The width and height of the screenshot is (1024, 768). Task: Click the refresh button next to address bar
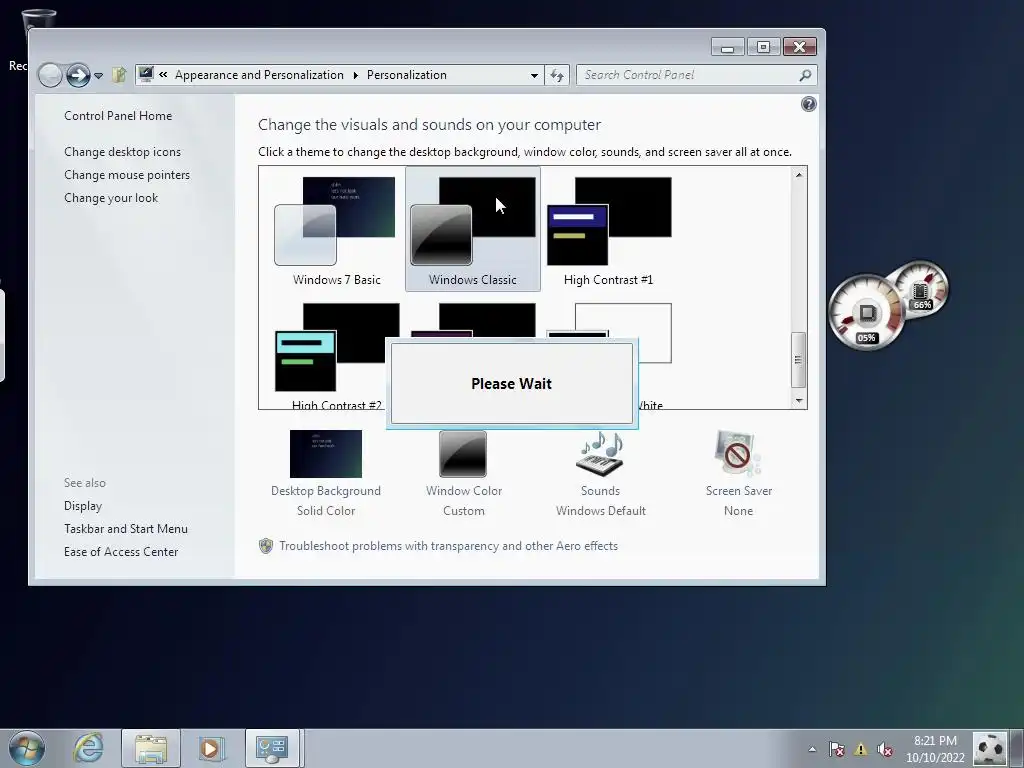557,75
